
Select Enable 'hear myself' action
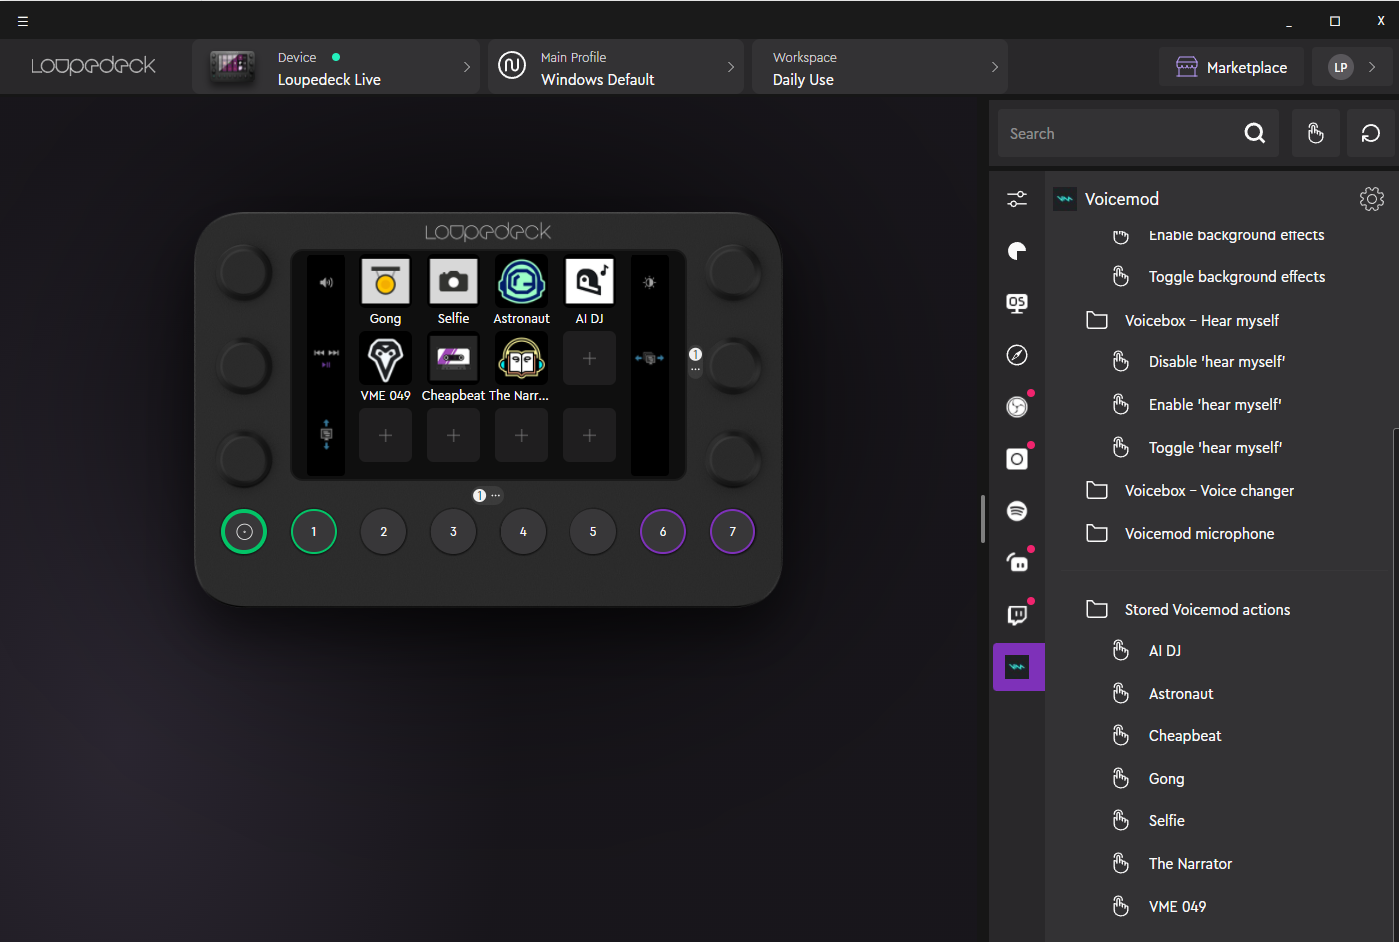coord(1215,405)
